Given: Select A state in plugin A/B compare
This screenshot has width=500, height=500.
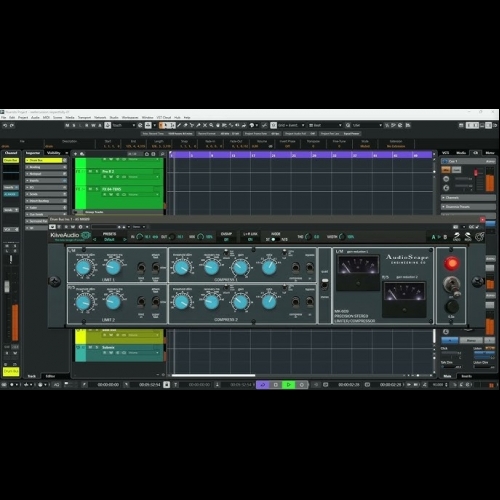Looking at the screenshot, I should tap(433, 237).
